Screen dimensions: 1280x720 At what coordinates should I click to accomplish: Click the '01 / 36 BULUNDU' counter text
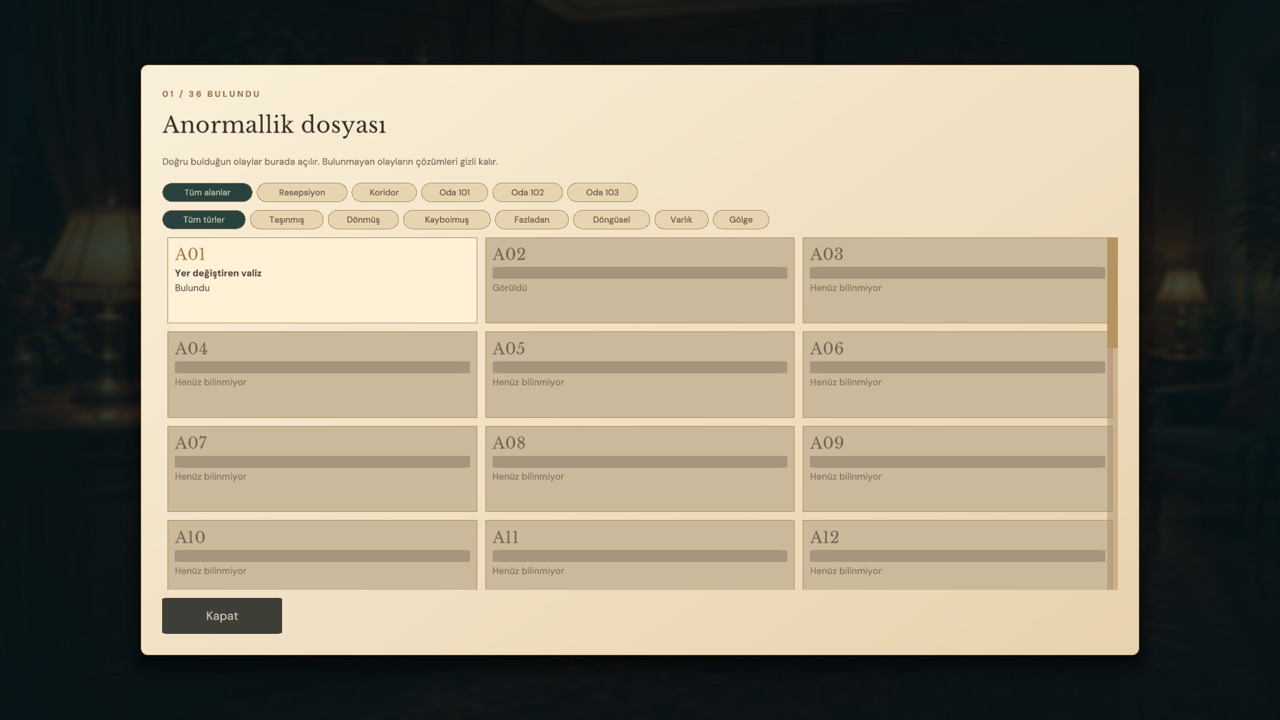(211, 94)
